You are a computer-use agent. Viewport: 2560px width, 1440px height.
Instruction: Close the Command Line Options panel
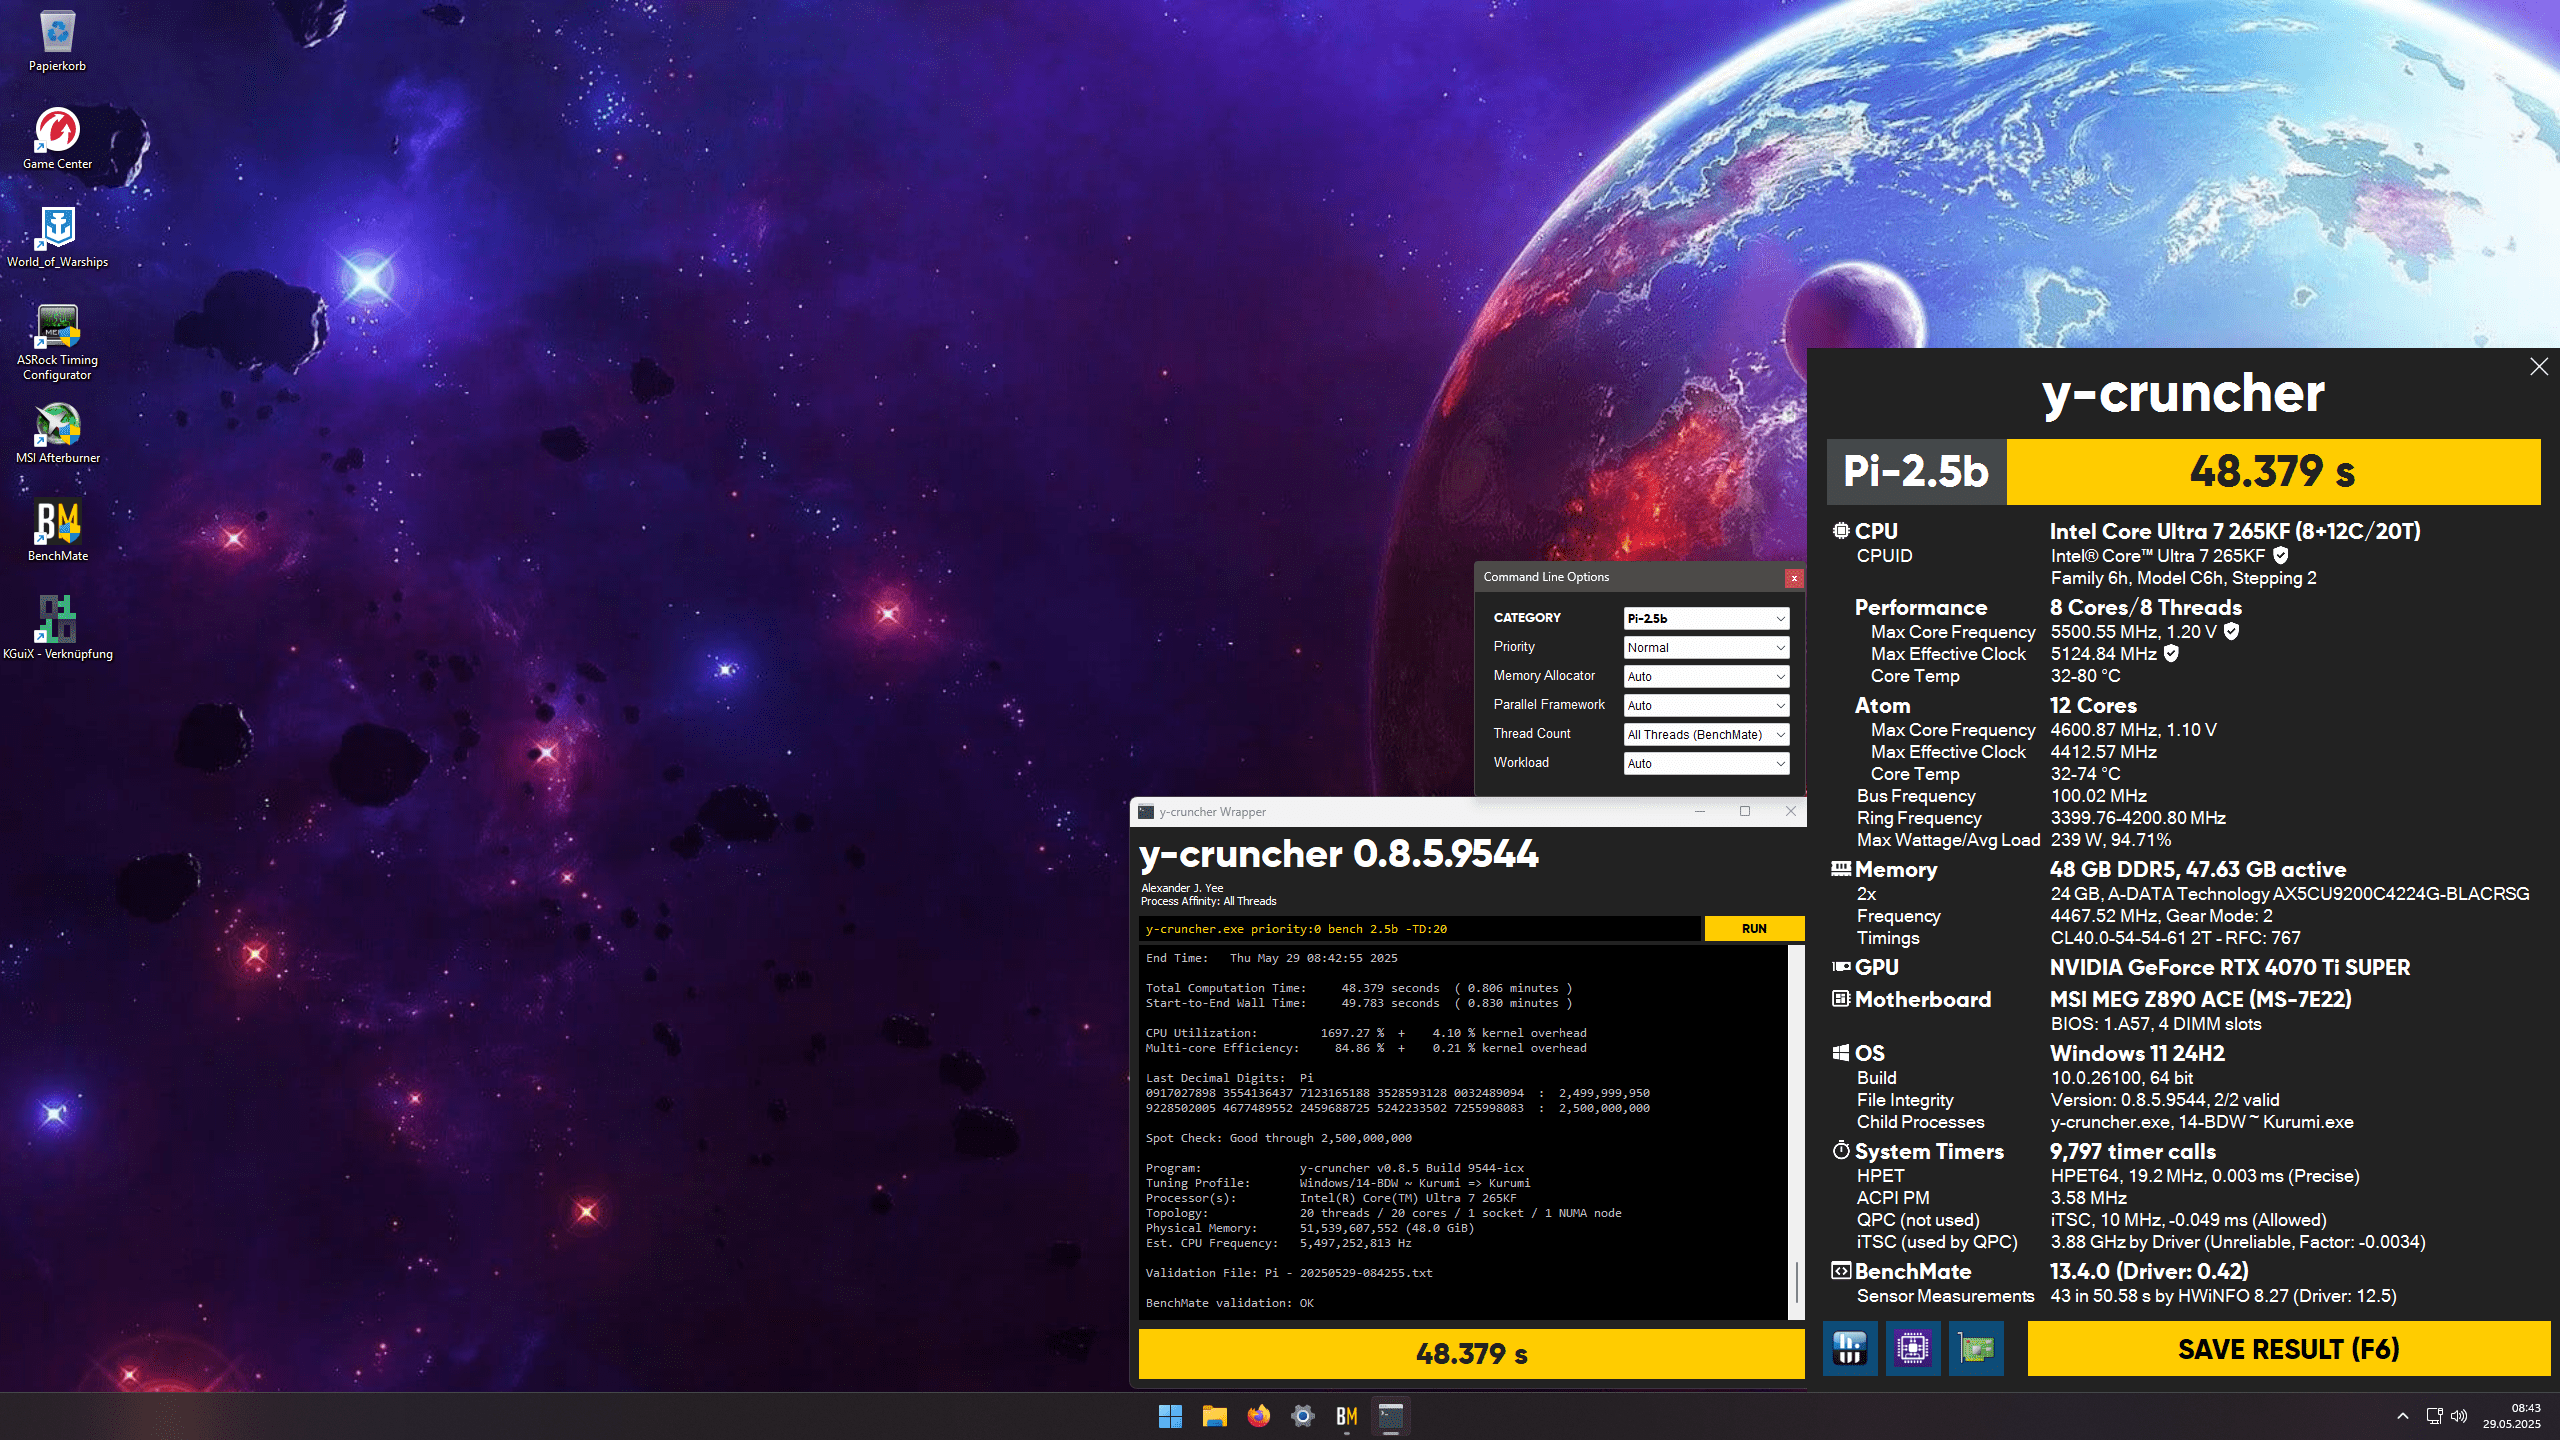point(1794,577)
